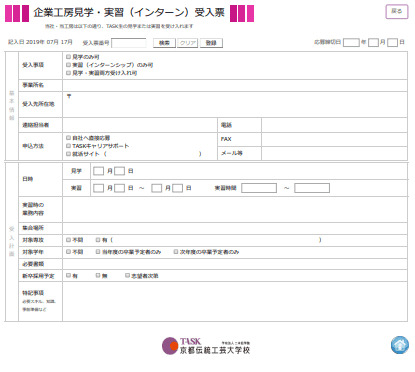Click the 実習時間 start time field
Image resolution: width=415 pixels, height=372 pixels.
pos(259,188)
